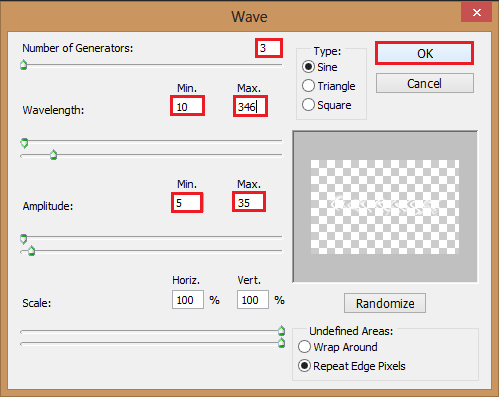Screen dimensions: 499x397
Task: Click the wave effect preview thumbnail
Action: tap(385, 207)
